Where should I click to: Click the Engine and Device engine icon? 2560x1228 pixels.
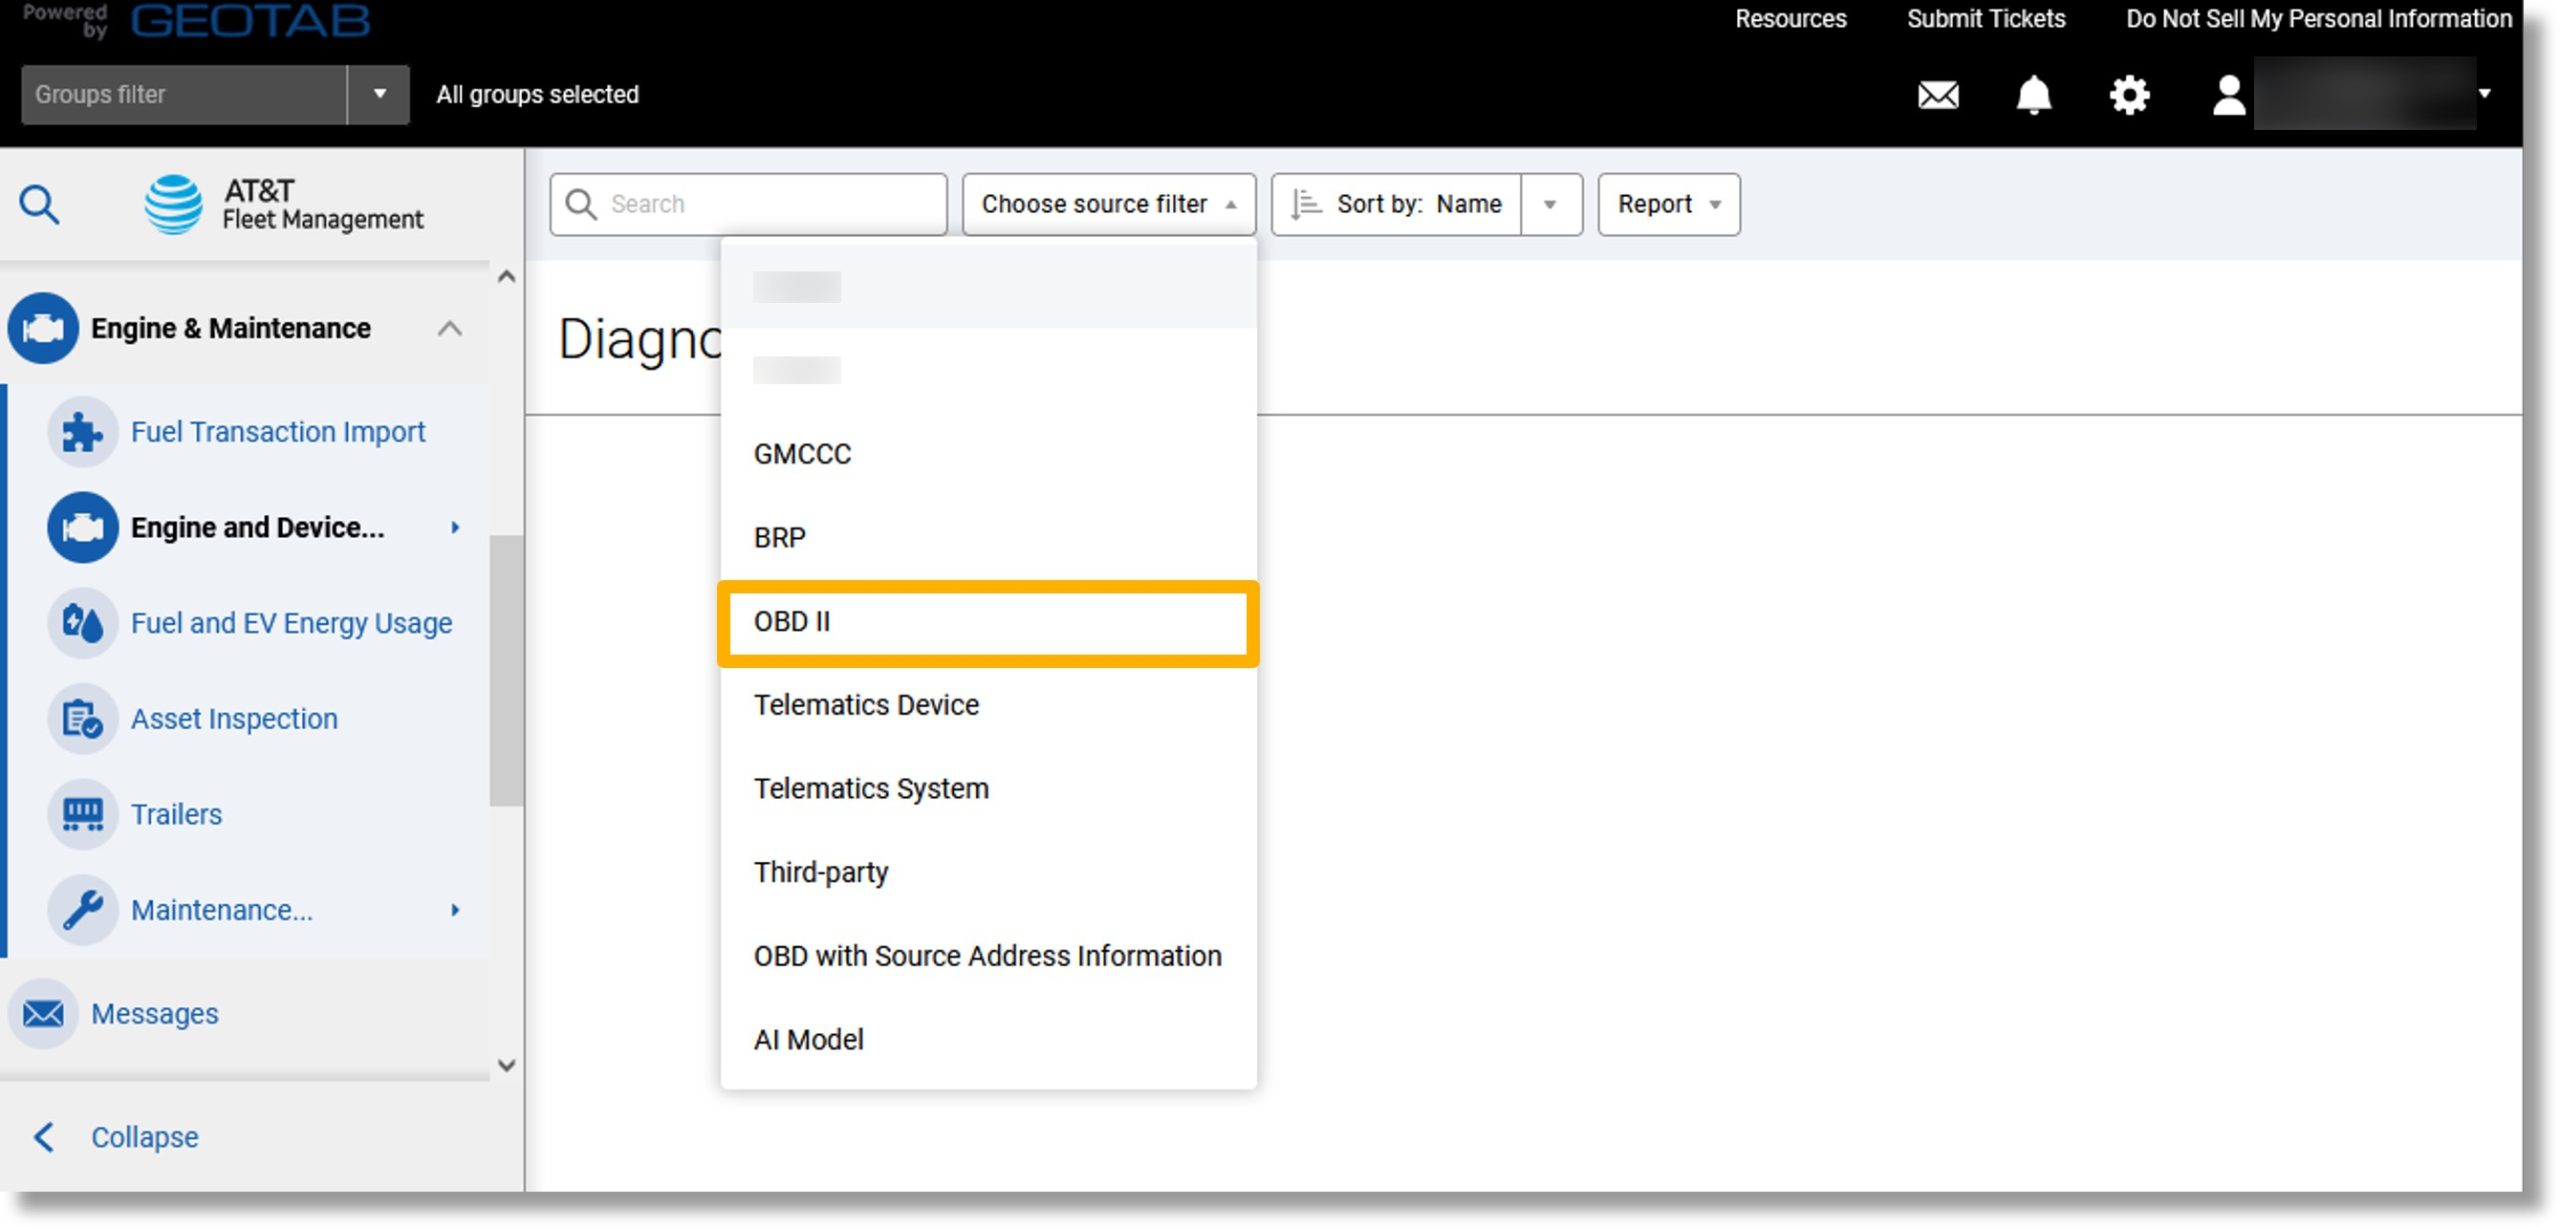[82, 527]
